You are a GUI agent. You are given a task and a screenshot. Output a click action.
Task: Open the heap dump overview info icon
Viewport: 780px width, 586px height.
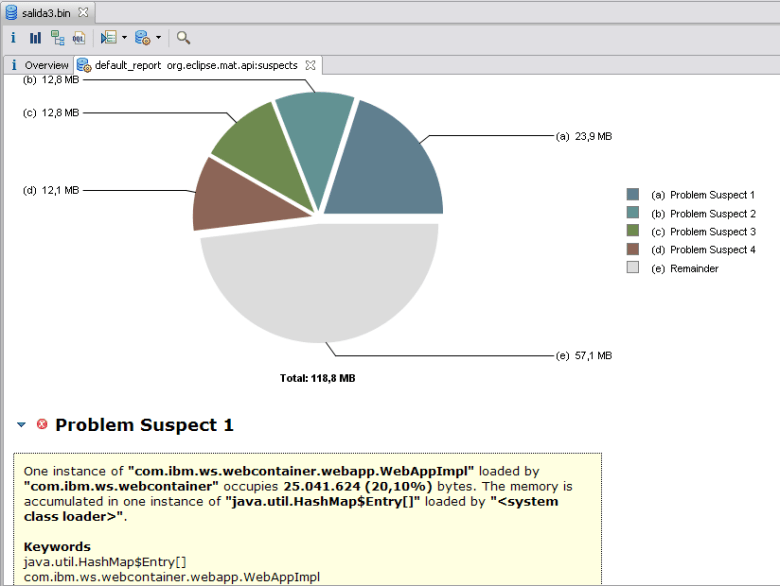tap(14, 38)
